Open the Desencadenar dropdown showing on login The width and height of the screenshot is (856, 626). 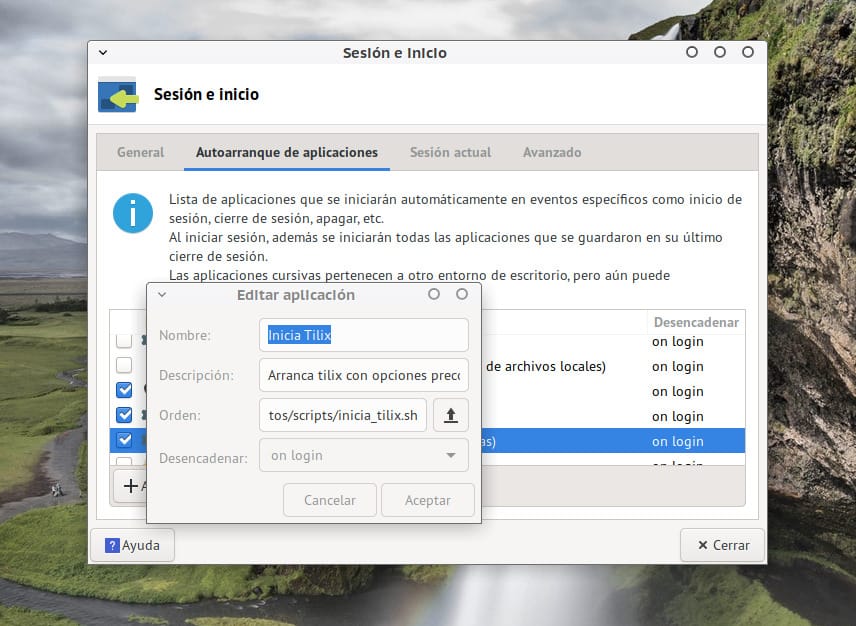point(364,455)
